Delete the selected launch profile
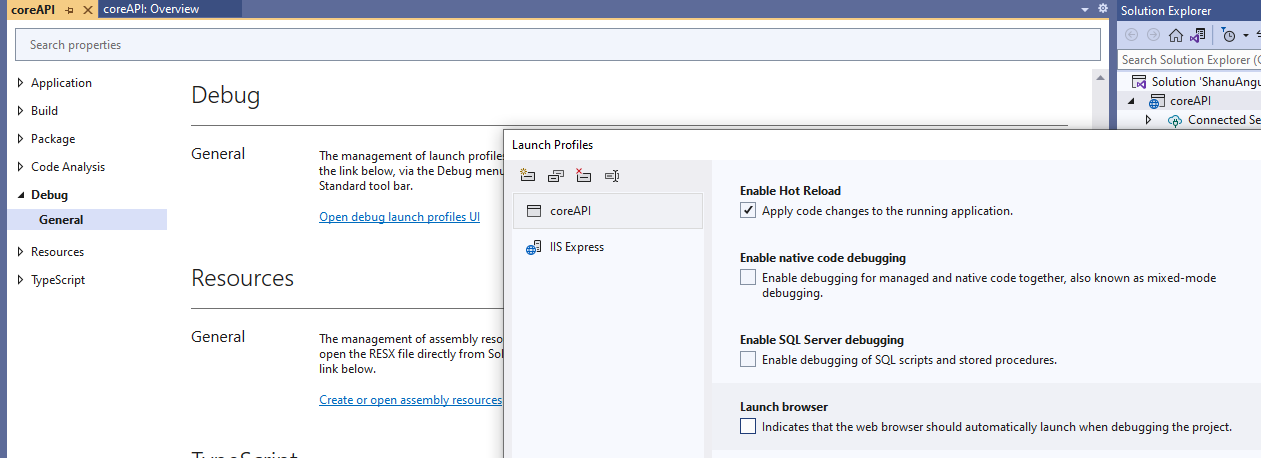 point(584,176)
